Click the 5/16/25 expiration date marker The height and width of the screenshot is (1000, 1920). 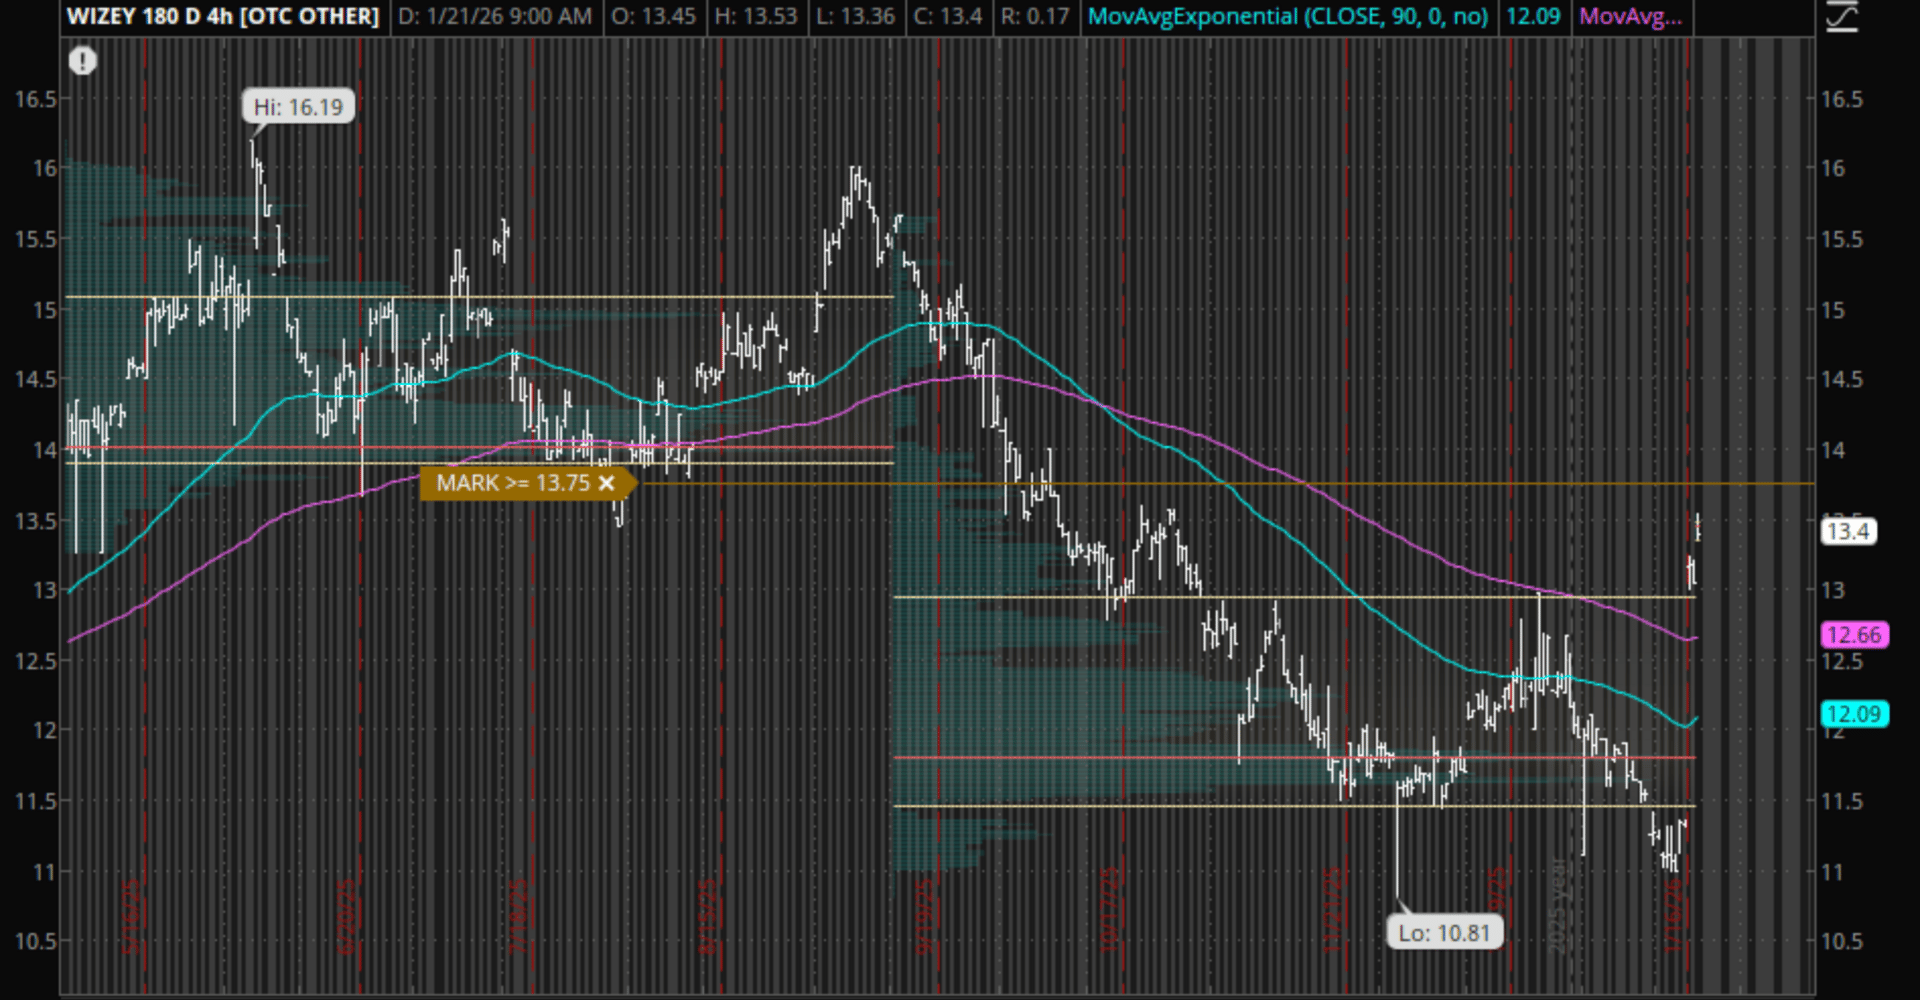pyautogui.click(x=132, y=917)
